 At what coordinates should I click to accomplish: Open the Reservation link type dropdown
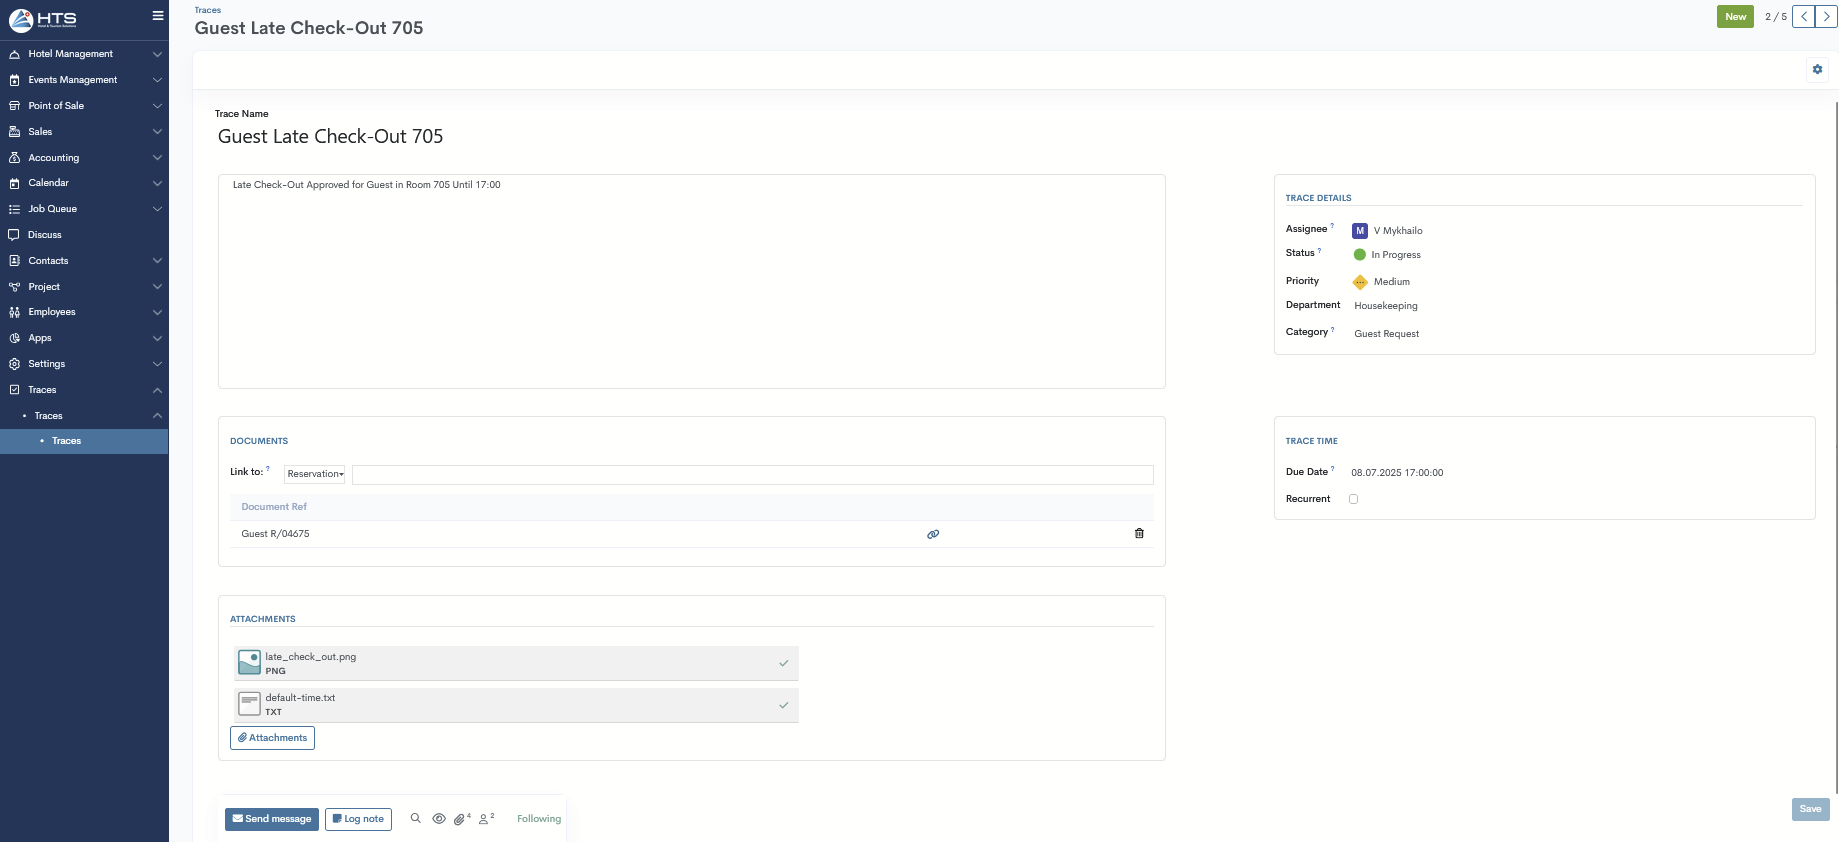pyautogui.click(x=315, y=474)
